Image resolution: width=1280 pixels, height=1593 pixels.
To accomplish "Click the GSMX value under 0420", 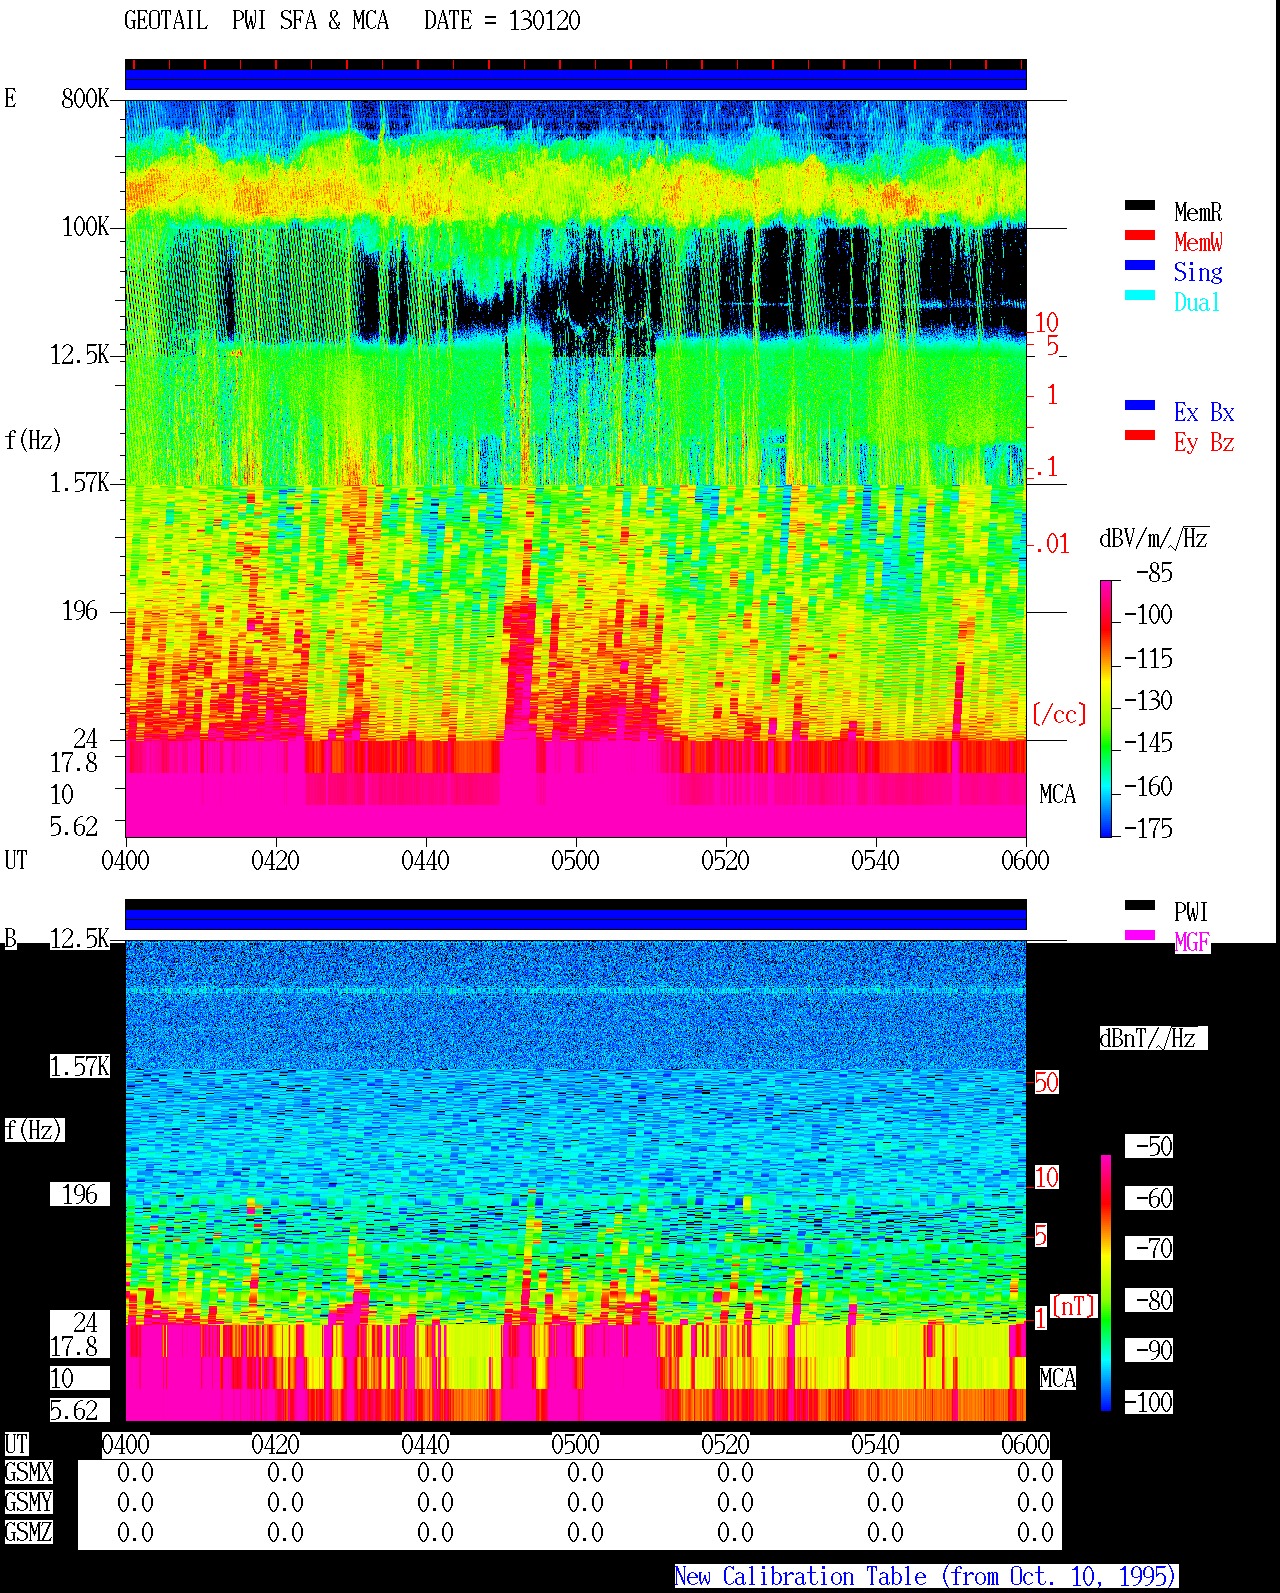I will (x=285, y=1472).
